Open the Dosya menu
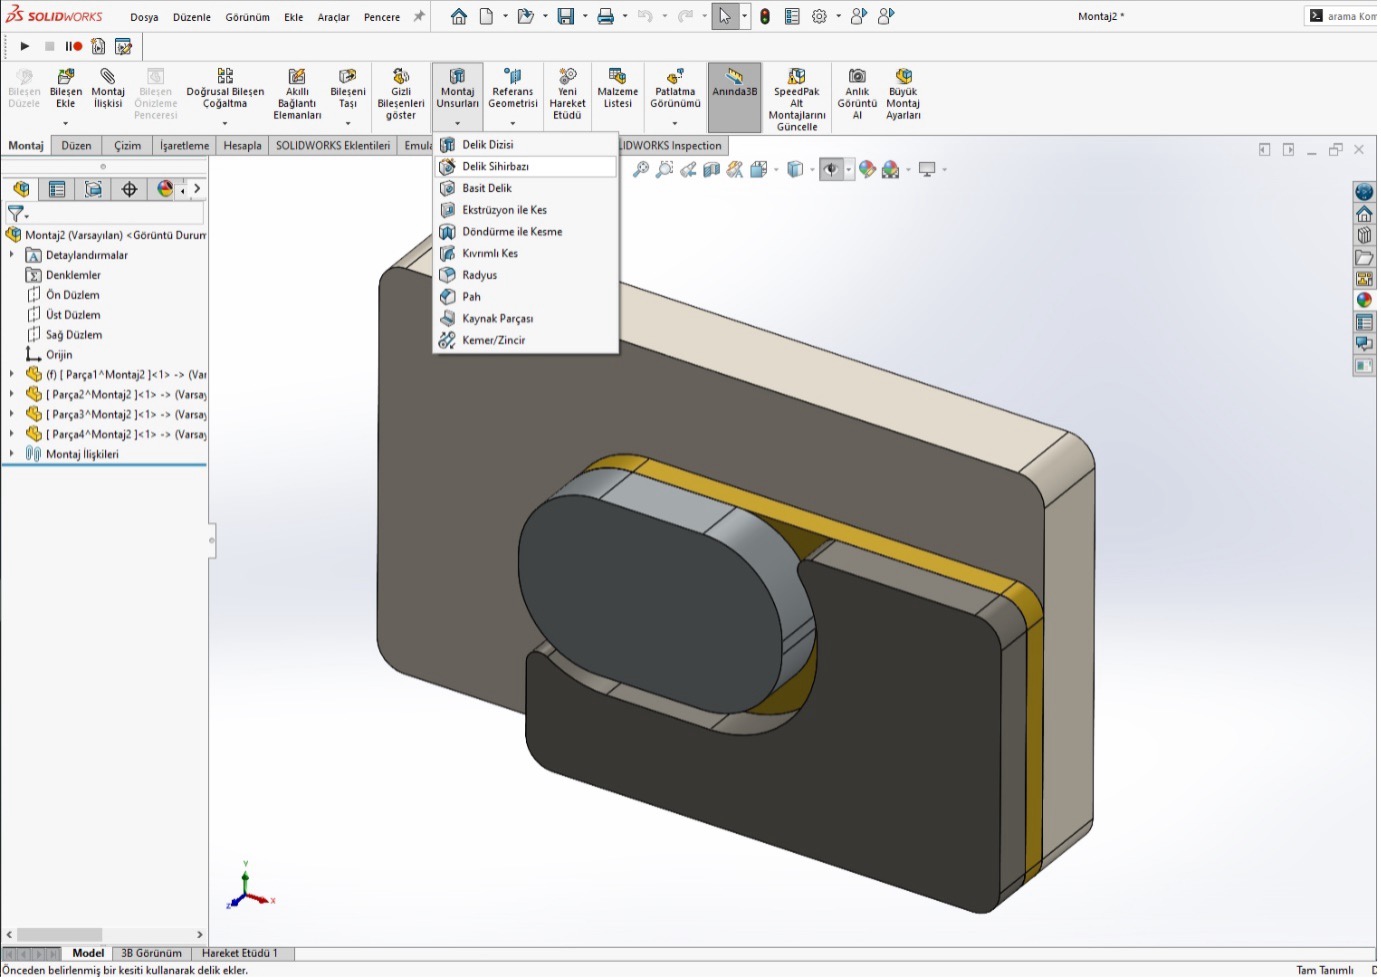 pos(144,17)
